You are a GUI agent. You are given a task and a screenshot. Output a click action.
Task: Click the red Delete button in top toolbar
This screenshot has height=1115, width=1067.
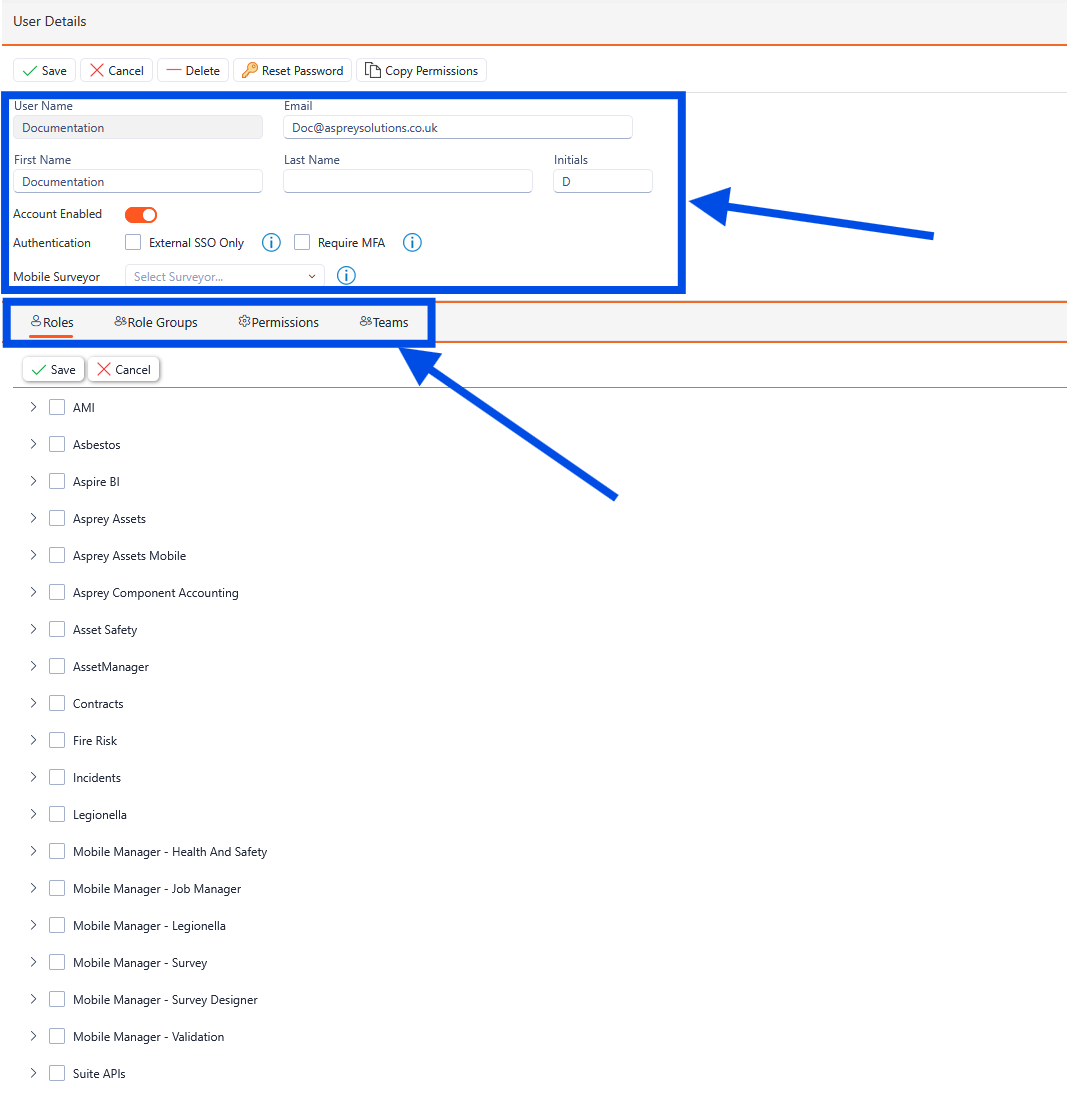point(193,70)
